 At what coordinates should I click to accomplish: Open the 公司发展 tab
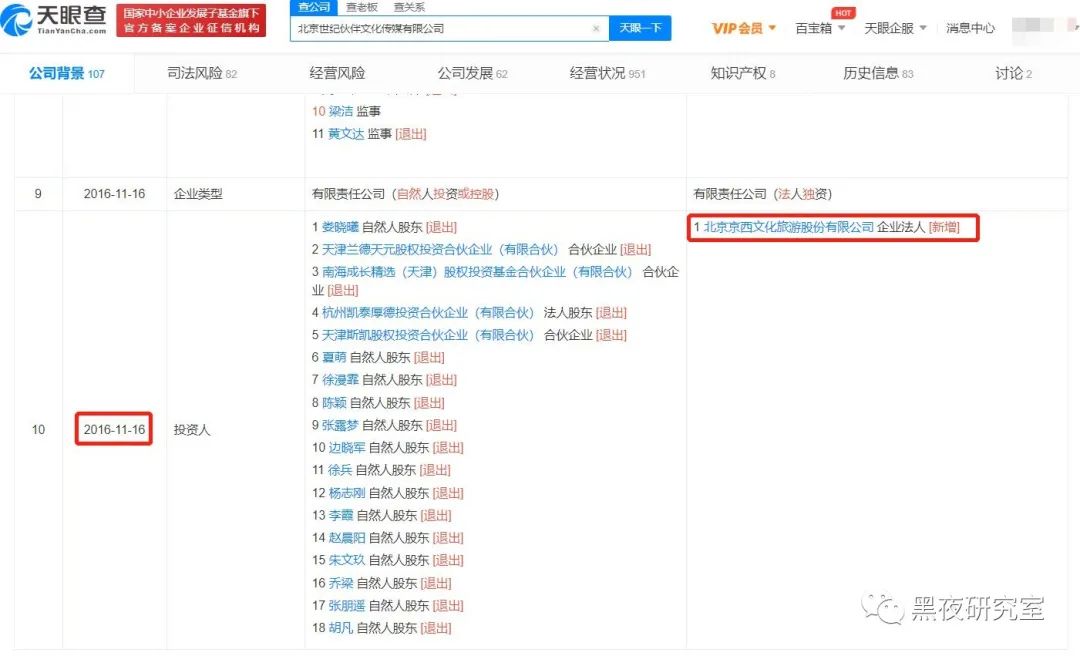pyautogui.click(x=472, y=73)
